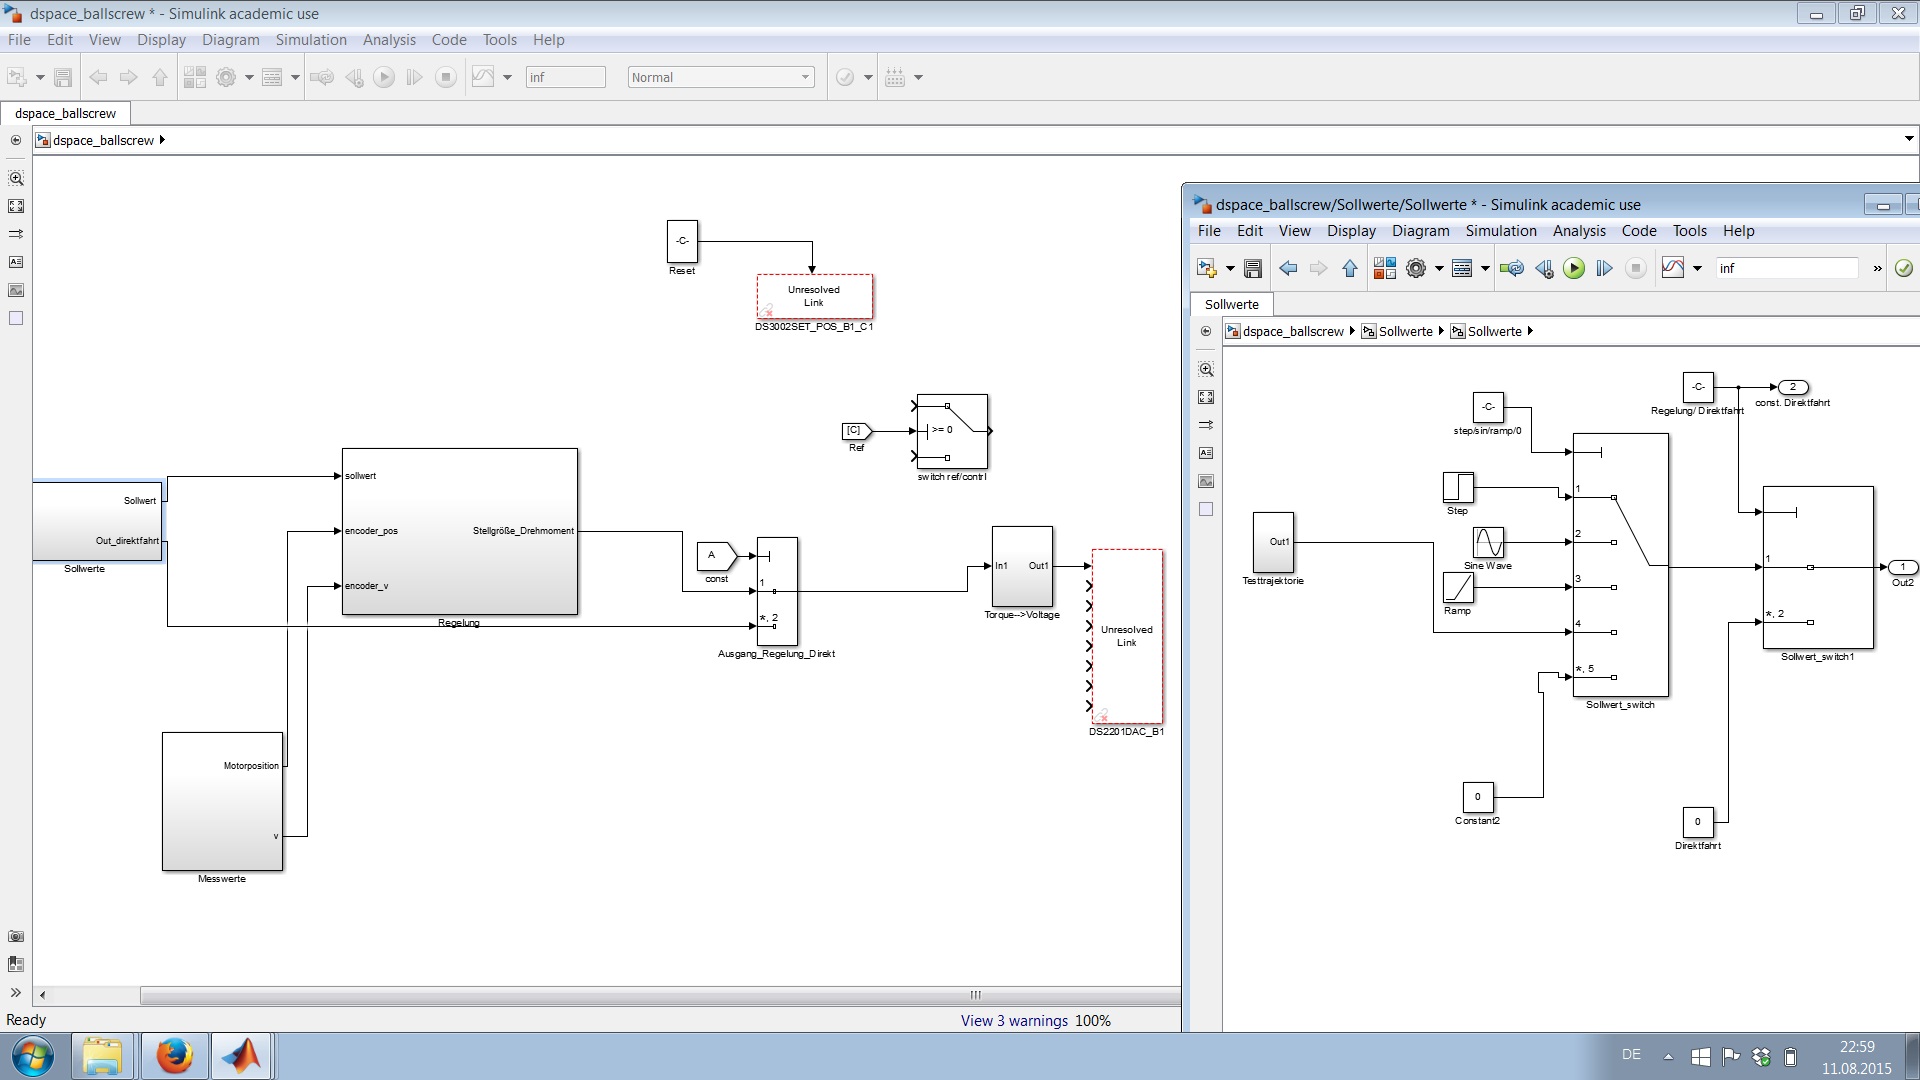Screen dimensions: 1920x1080
Task: Click the stop time field in Sollwerte toolbar
Action: 1785,268
